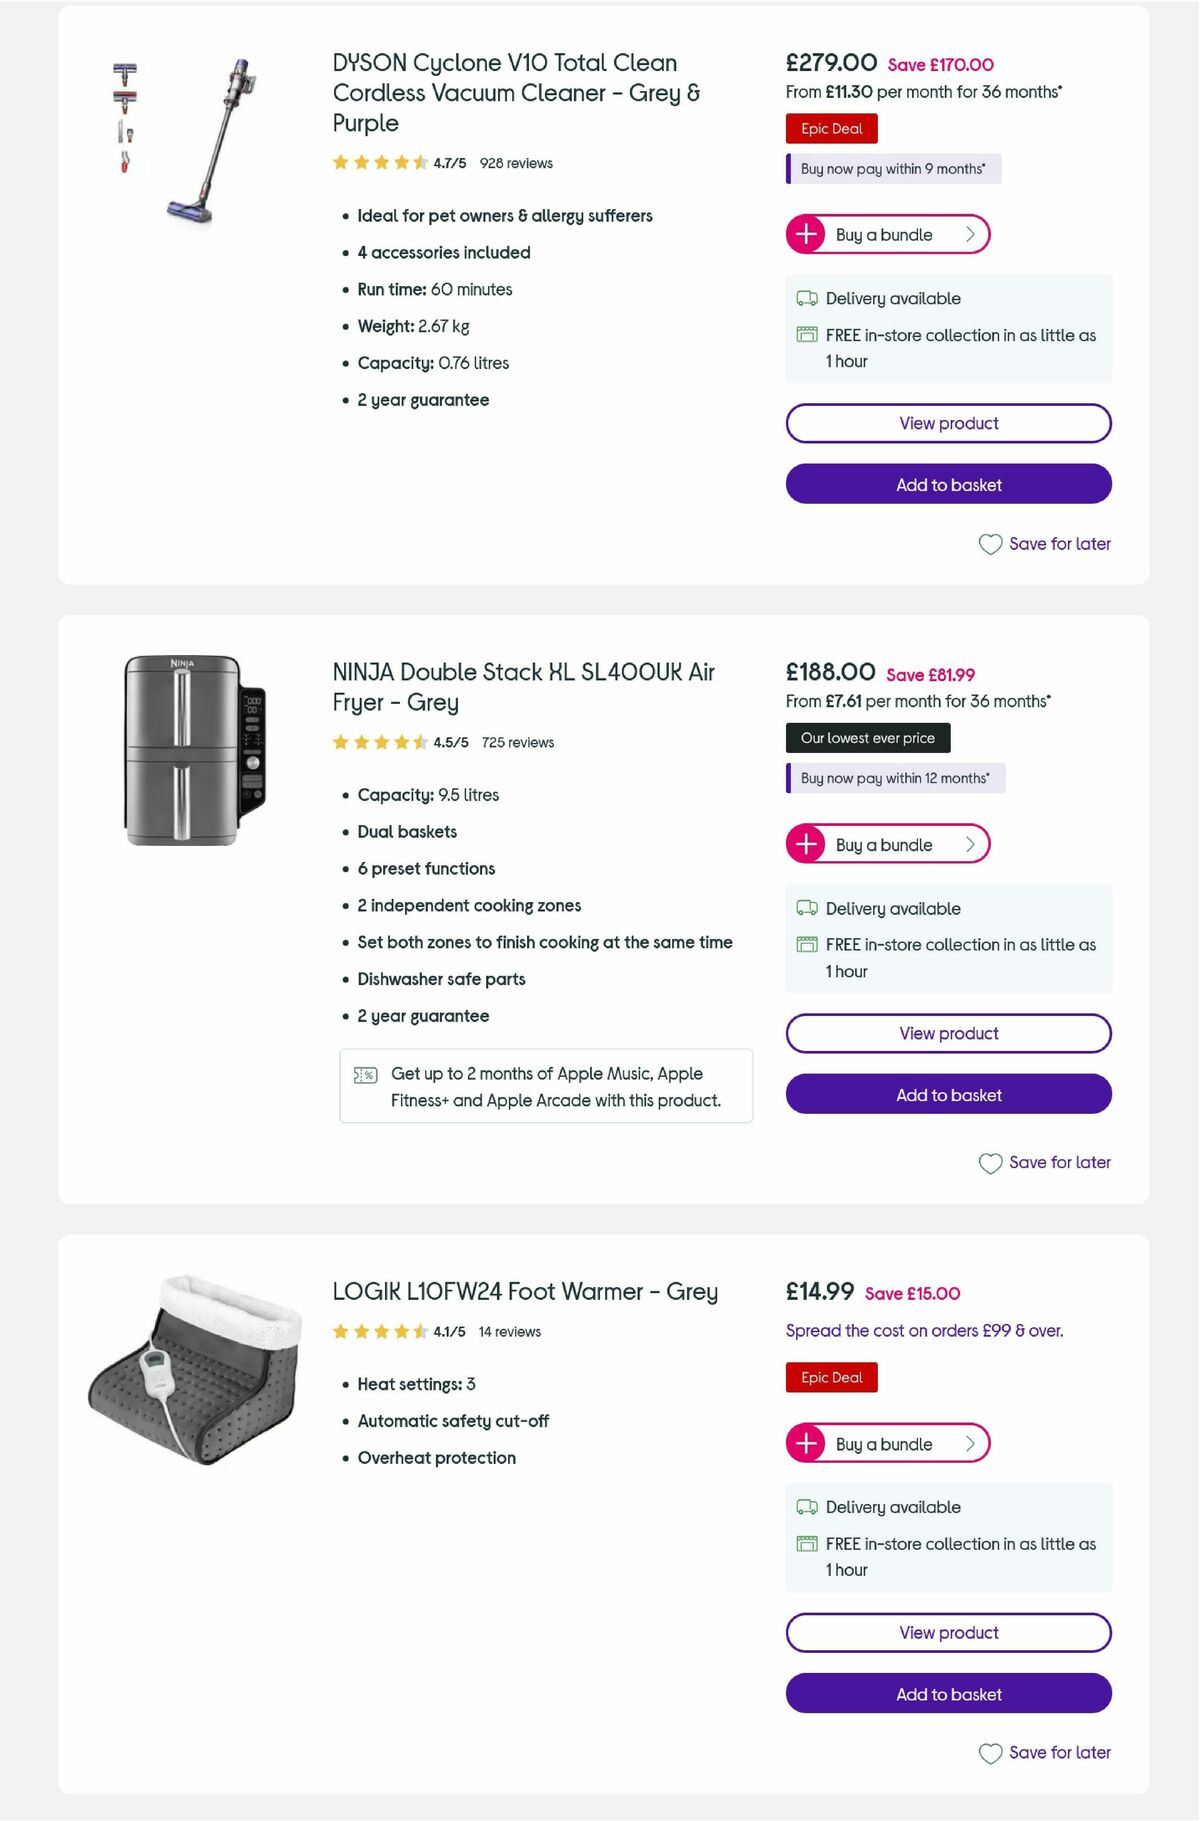Click the Apple Music offer voucher icon

(363, 1074)
